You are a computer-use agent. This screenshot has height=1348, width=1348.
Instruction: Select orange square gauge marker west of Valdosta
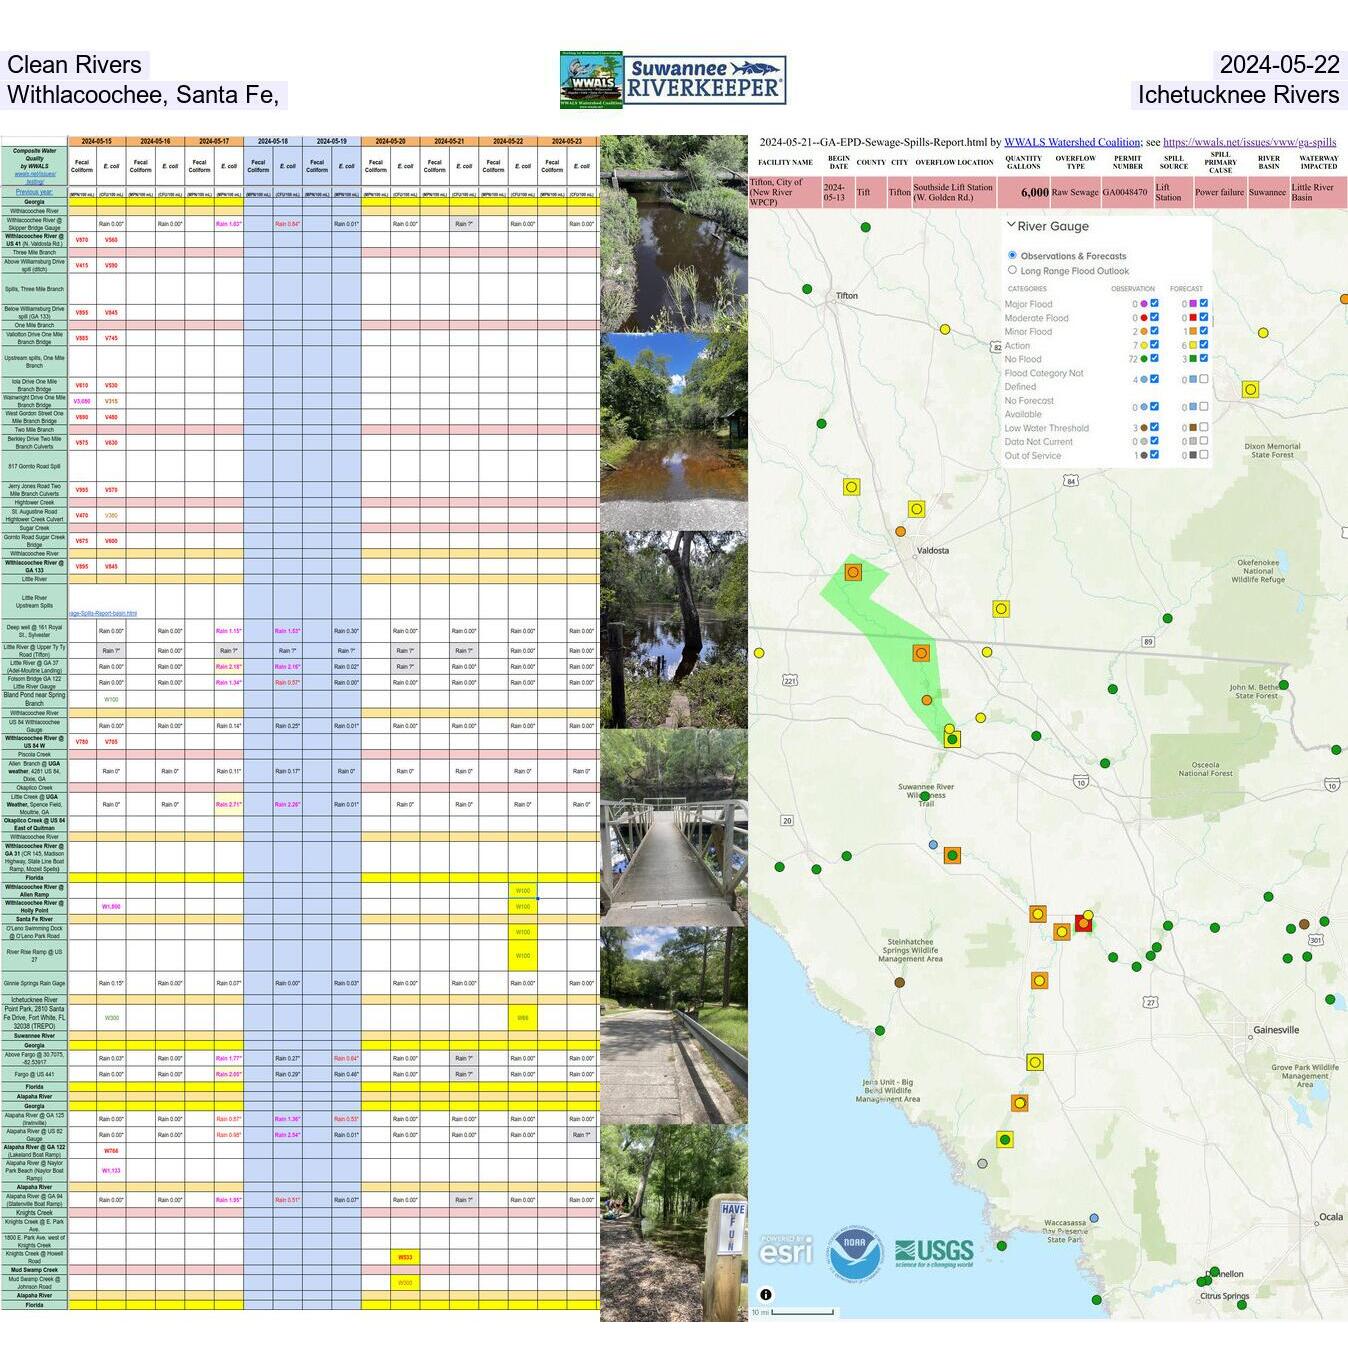(x=853, y=572)
